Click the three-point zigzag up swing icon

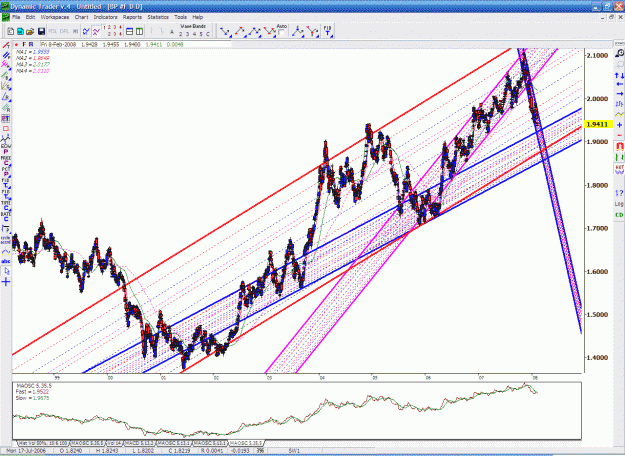pyautogui.click(x=255, y=31)
